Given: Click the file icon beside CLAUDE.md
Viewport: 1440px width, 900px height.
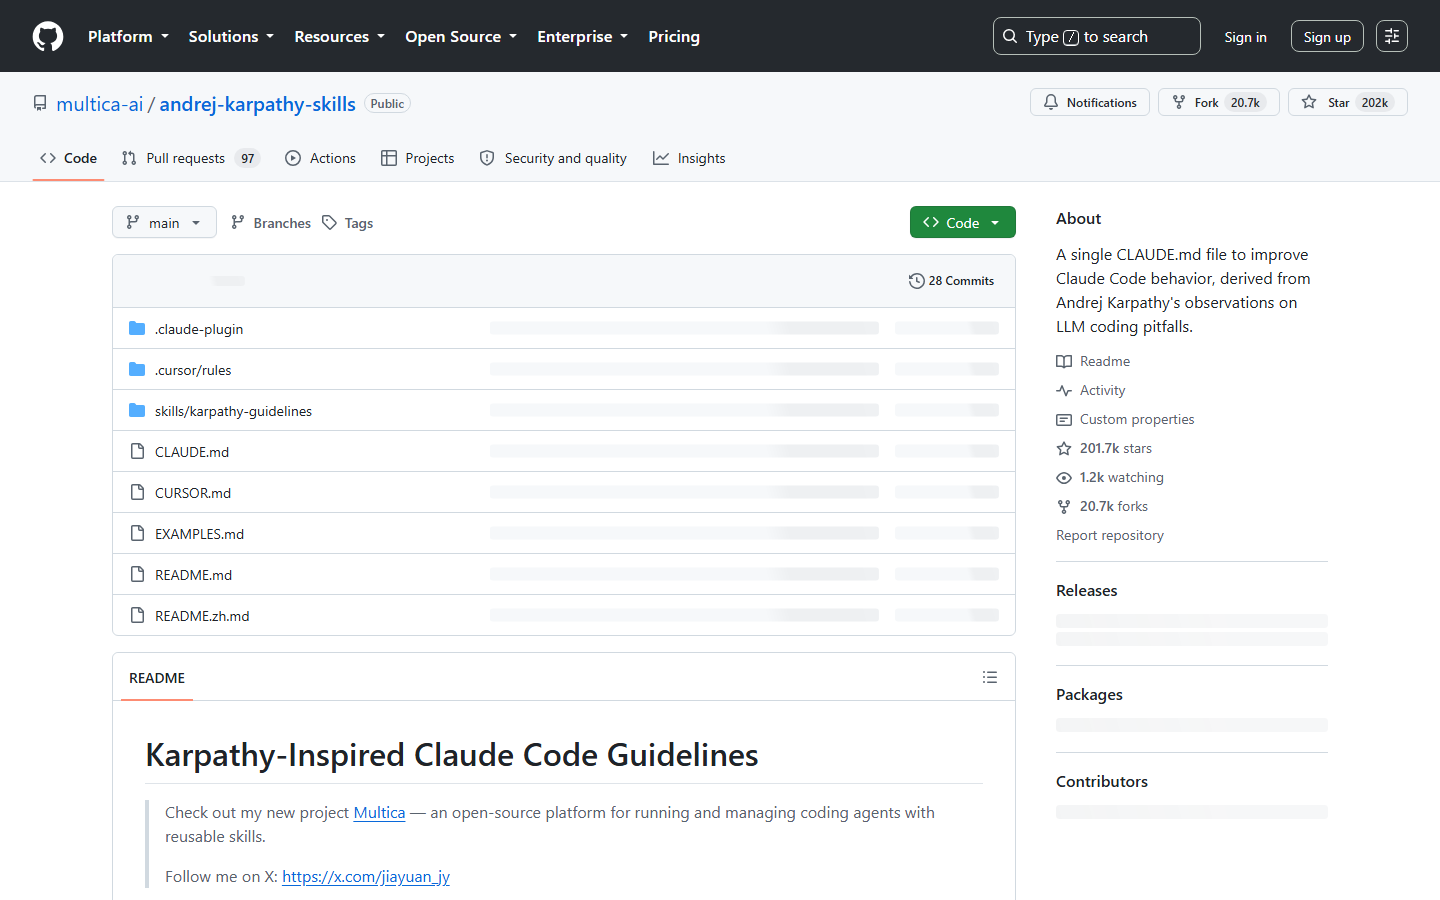Looking at the screenshot, I should pyautogui.click(x=137, y=451).
